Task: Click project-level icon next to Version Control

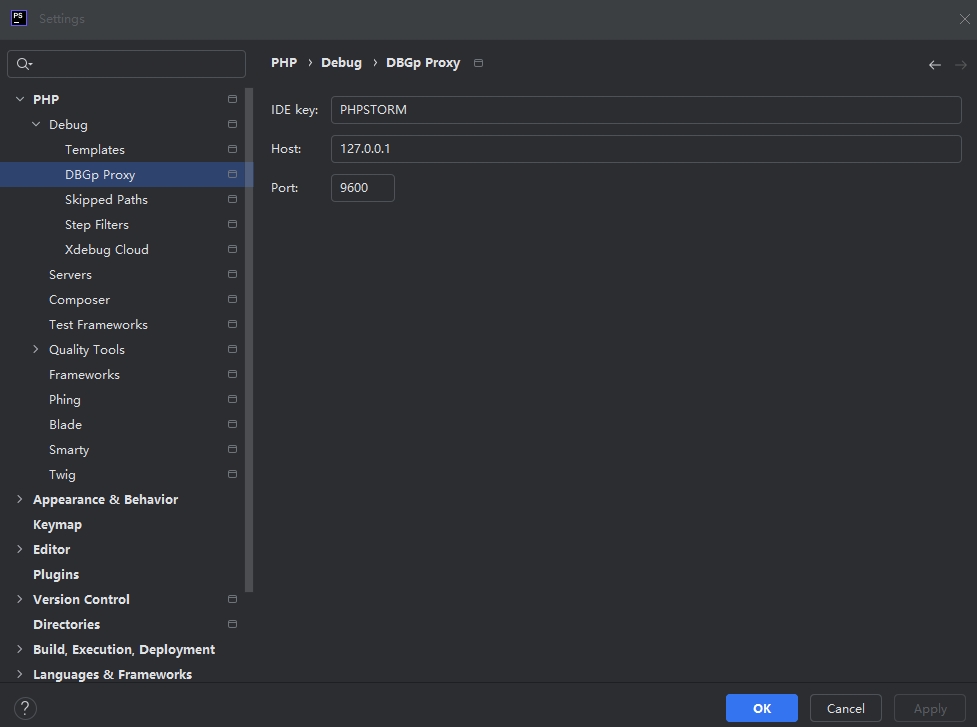Action: coord(232,599)
